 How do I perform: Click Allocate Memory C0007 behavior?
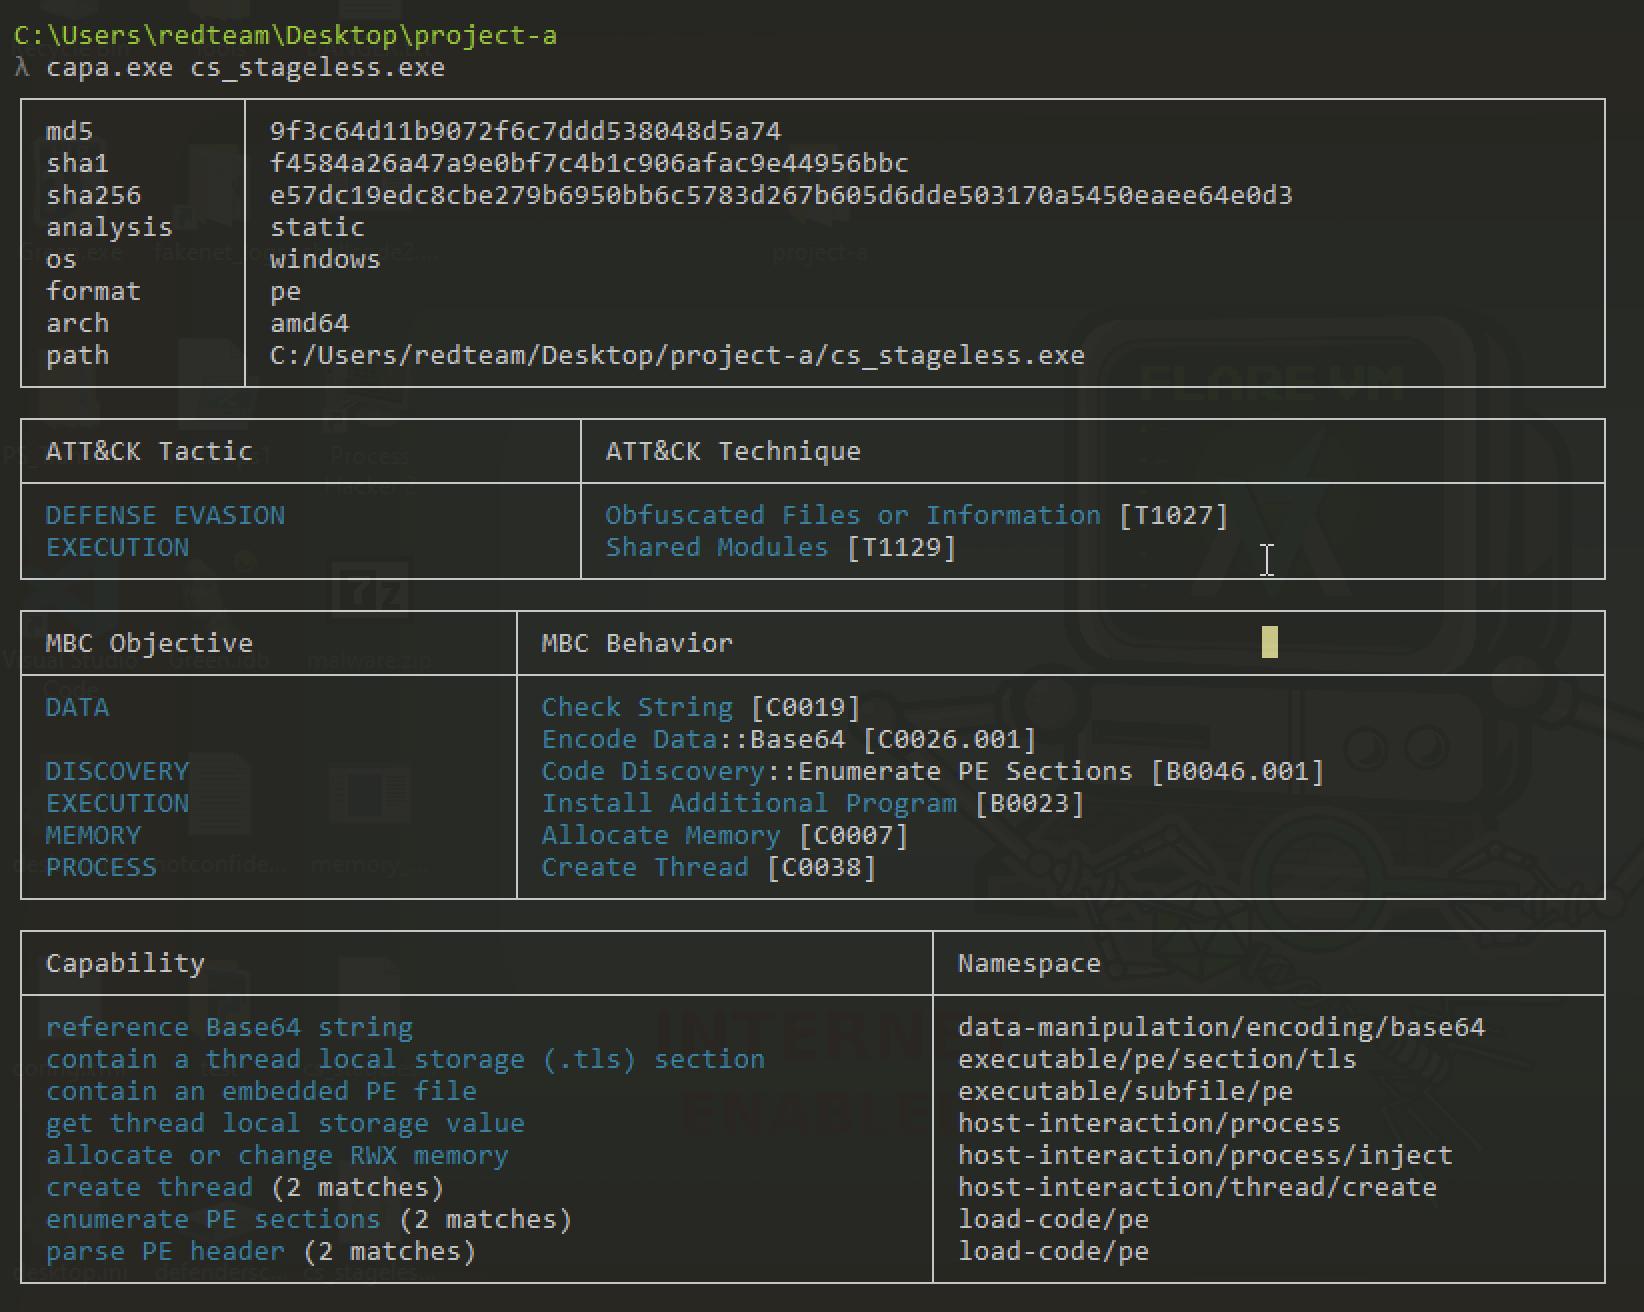(724, 835)
